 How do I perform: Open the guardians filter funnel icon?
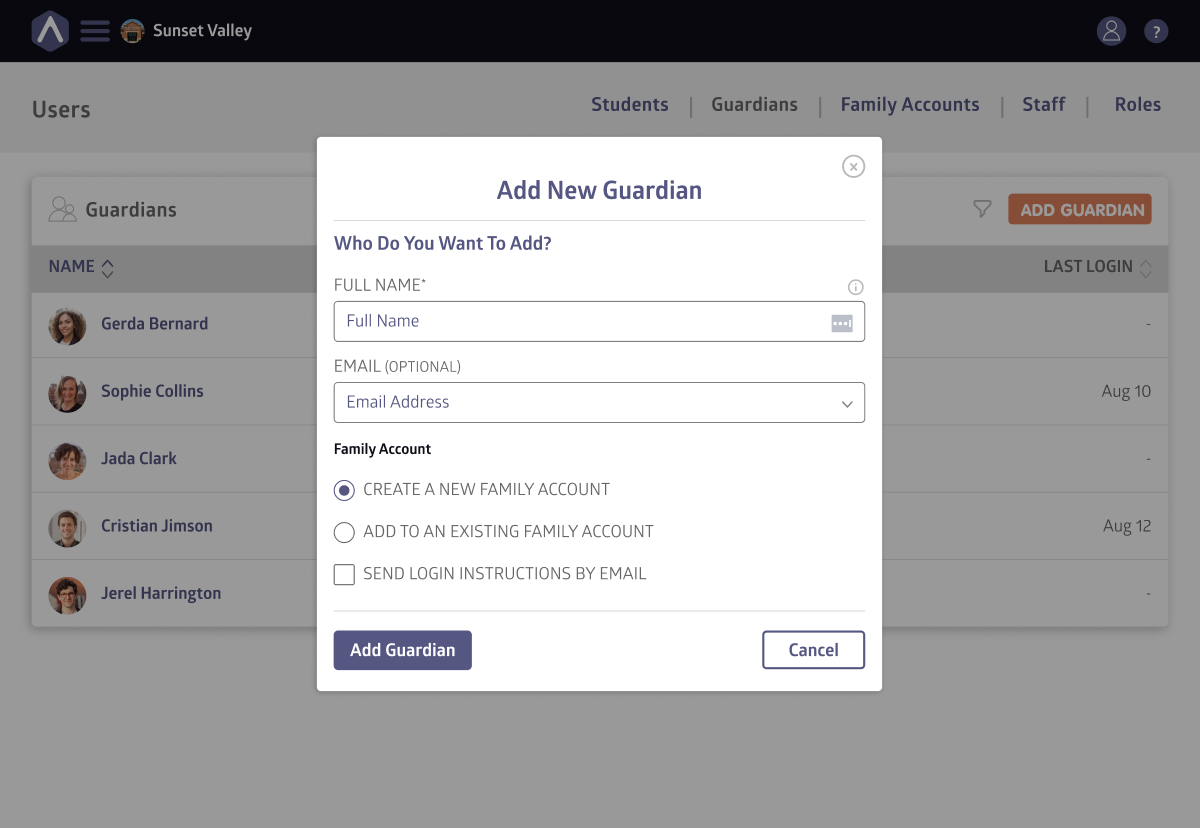(982, 209)
